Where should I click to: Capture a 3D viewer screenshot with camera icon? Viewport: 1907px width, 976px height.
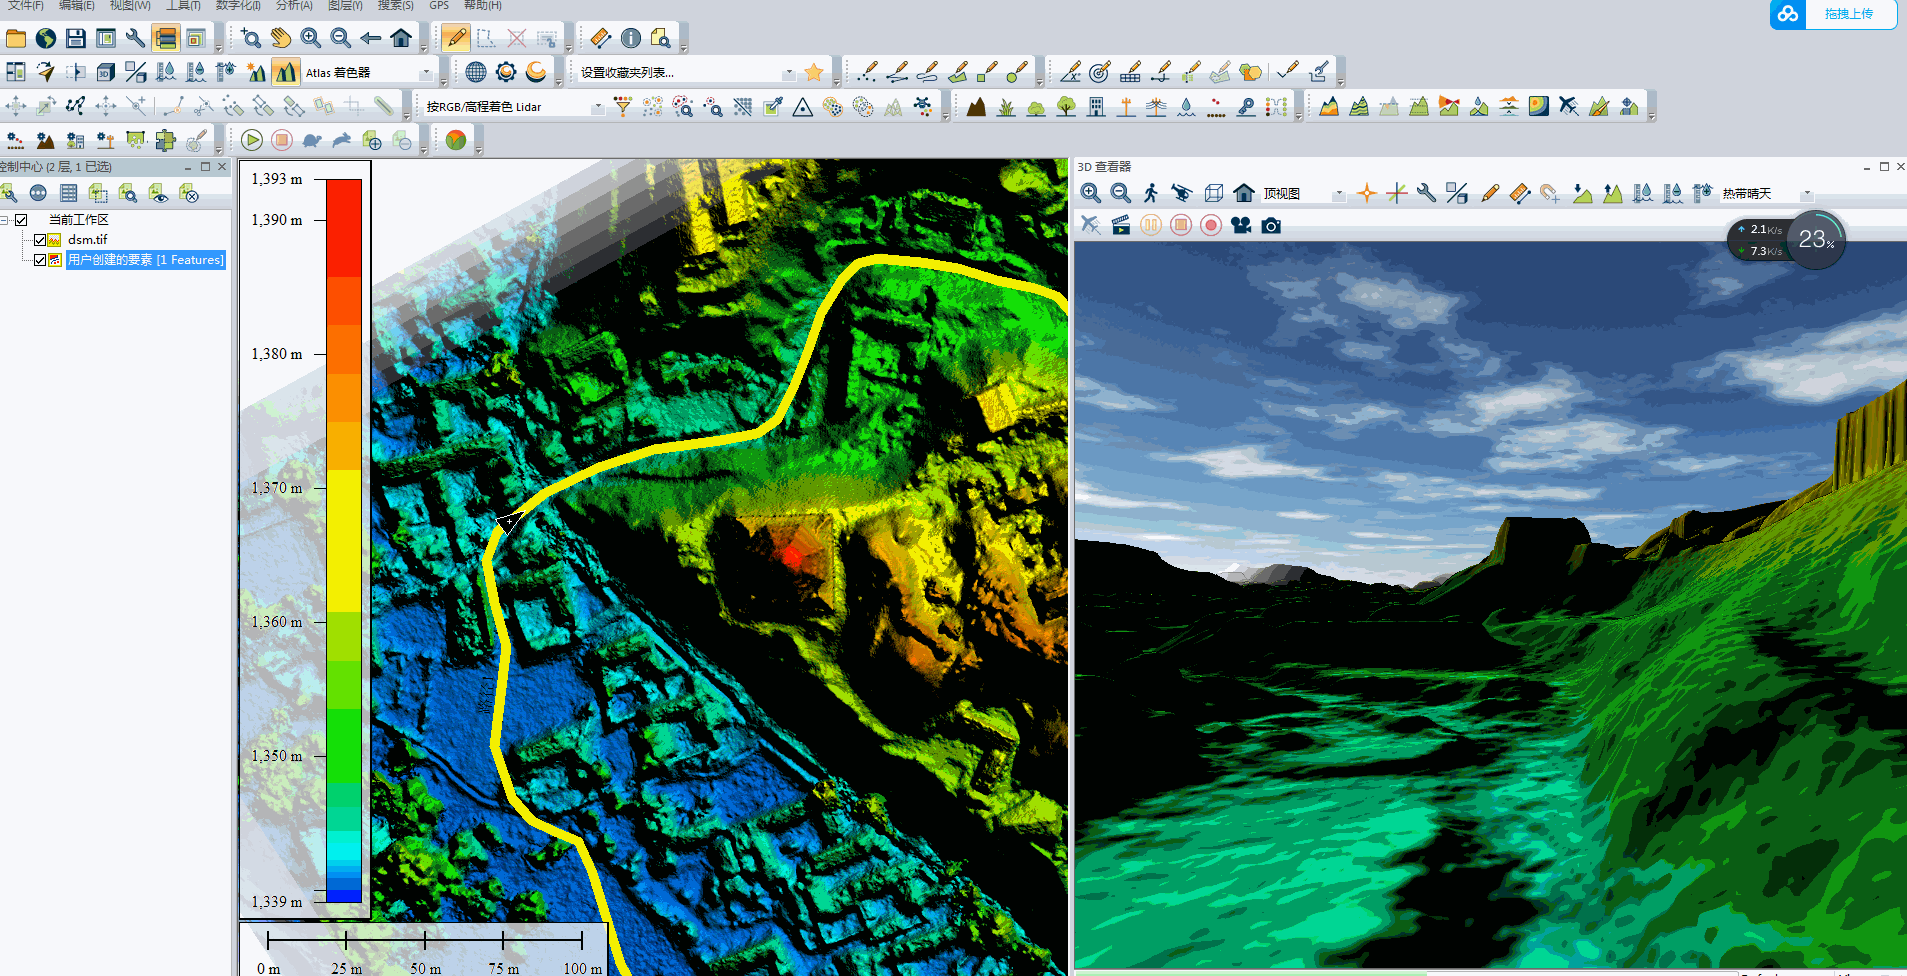pyautogui.click(x=1271, y=225)
